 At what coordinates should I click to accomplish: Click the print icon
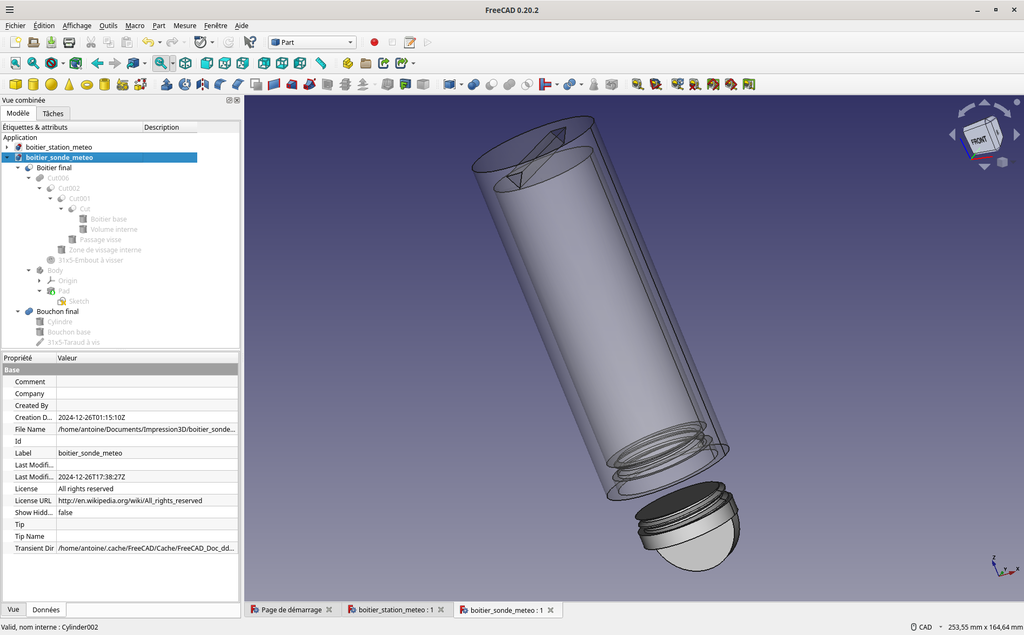coord(69,42)
